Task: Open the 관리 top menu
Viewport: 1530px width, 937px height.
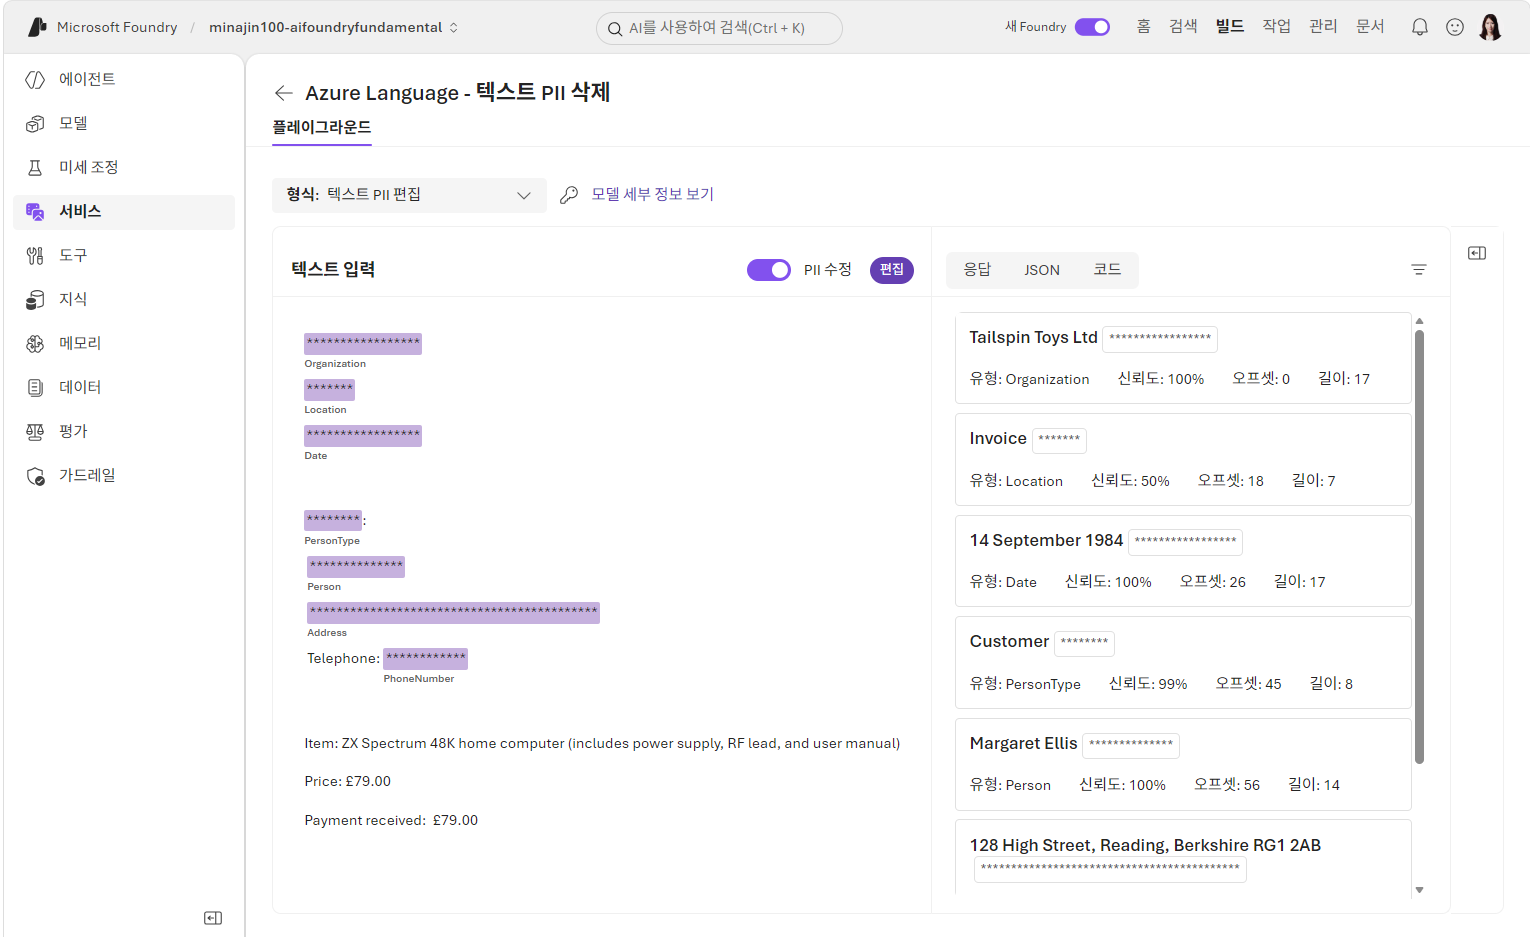Action: pyautogui.click(x=1323, y=27)
